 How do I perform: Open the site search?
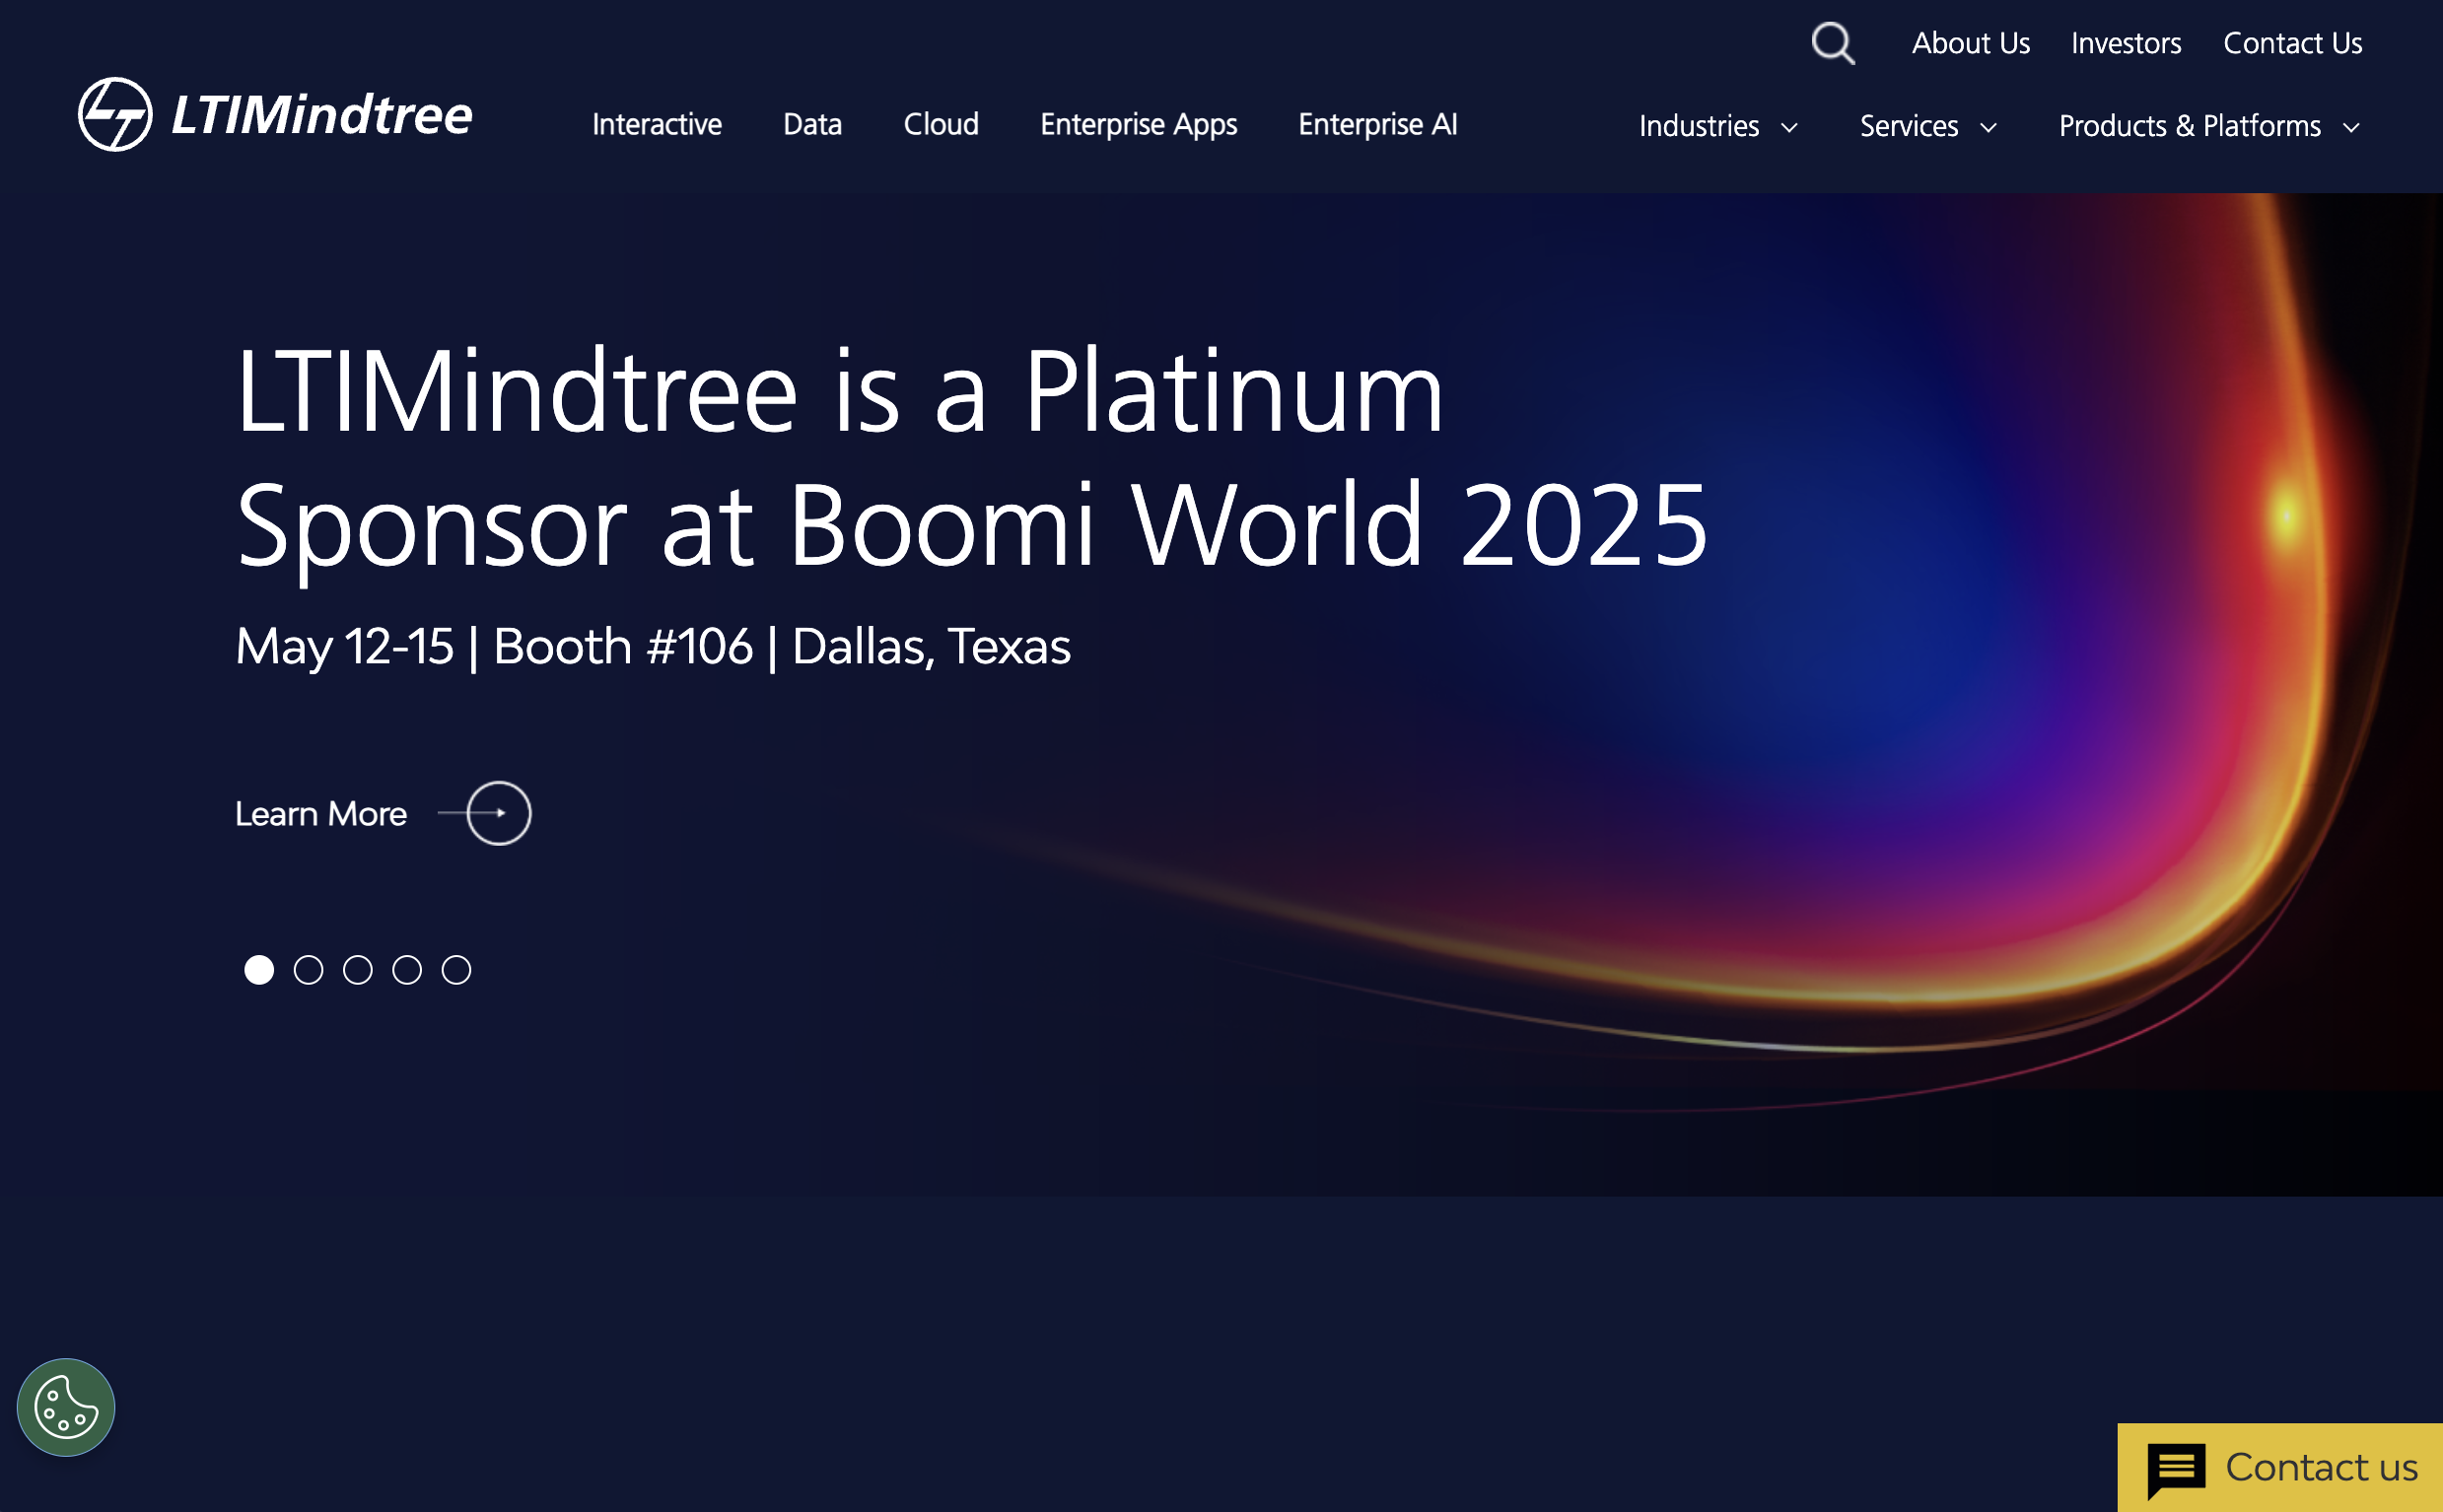(x=1833, y=44)
